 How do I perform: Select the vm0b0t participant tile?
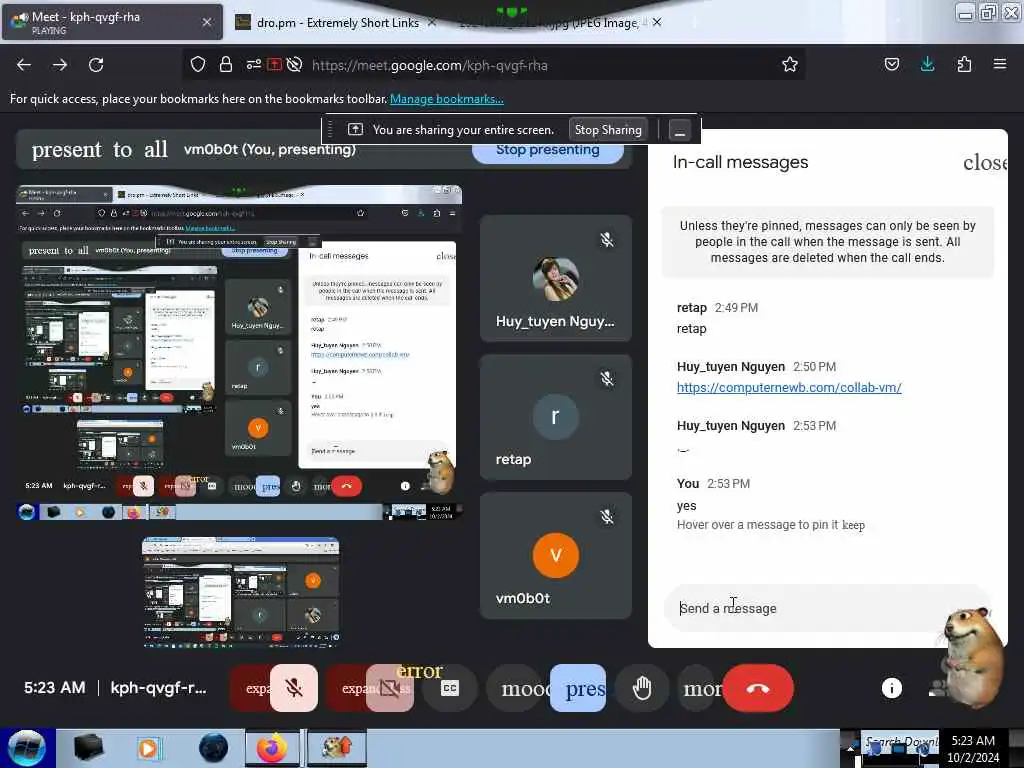click(556, 555)
